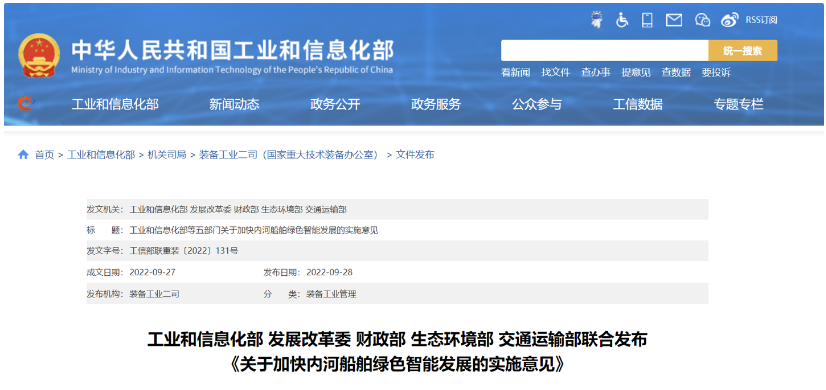Click the national emblem logo
The width and height of the screenshot is (826, 390).
pyautogui.click(x=40, y=55)
